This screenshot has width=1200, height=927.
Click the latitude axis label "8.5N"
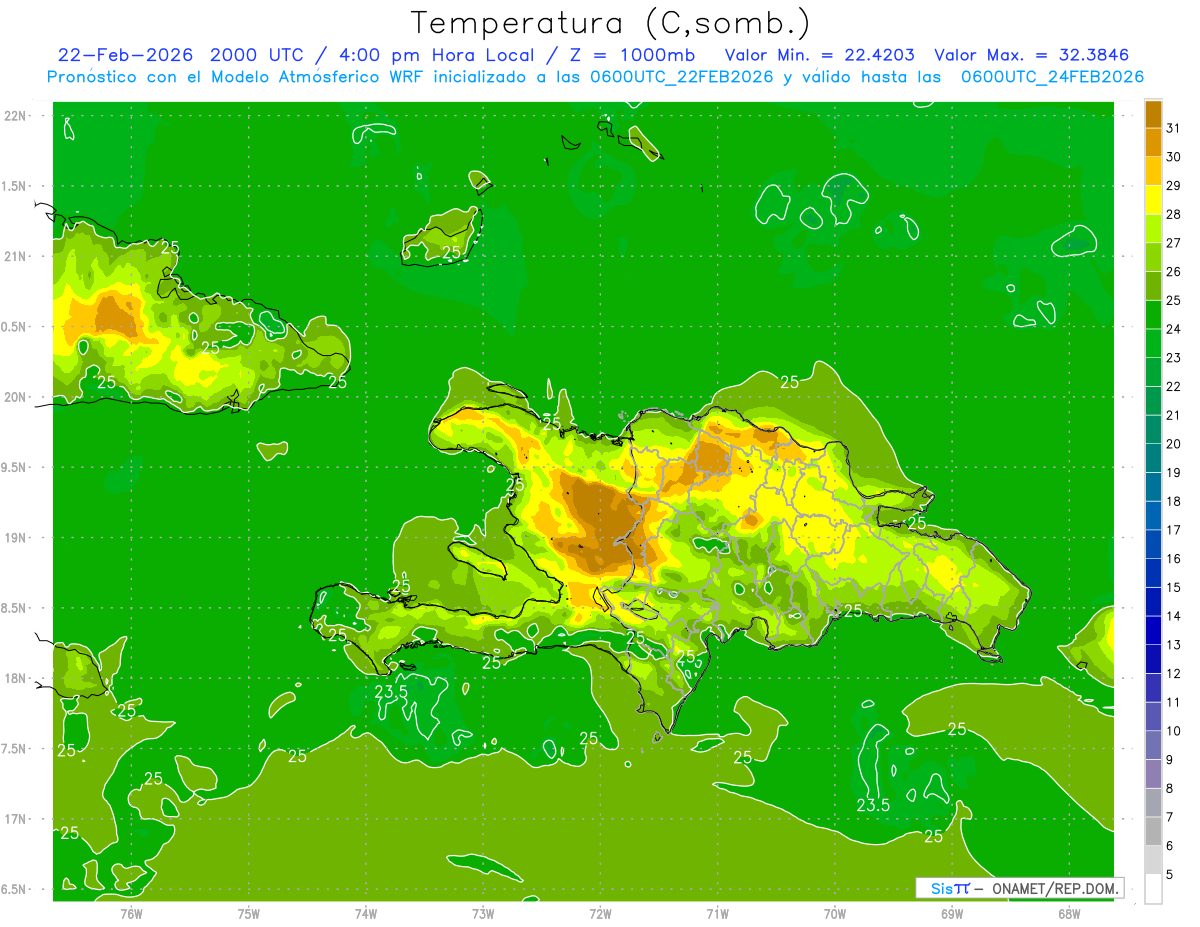click(x=13, y=608)
